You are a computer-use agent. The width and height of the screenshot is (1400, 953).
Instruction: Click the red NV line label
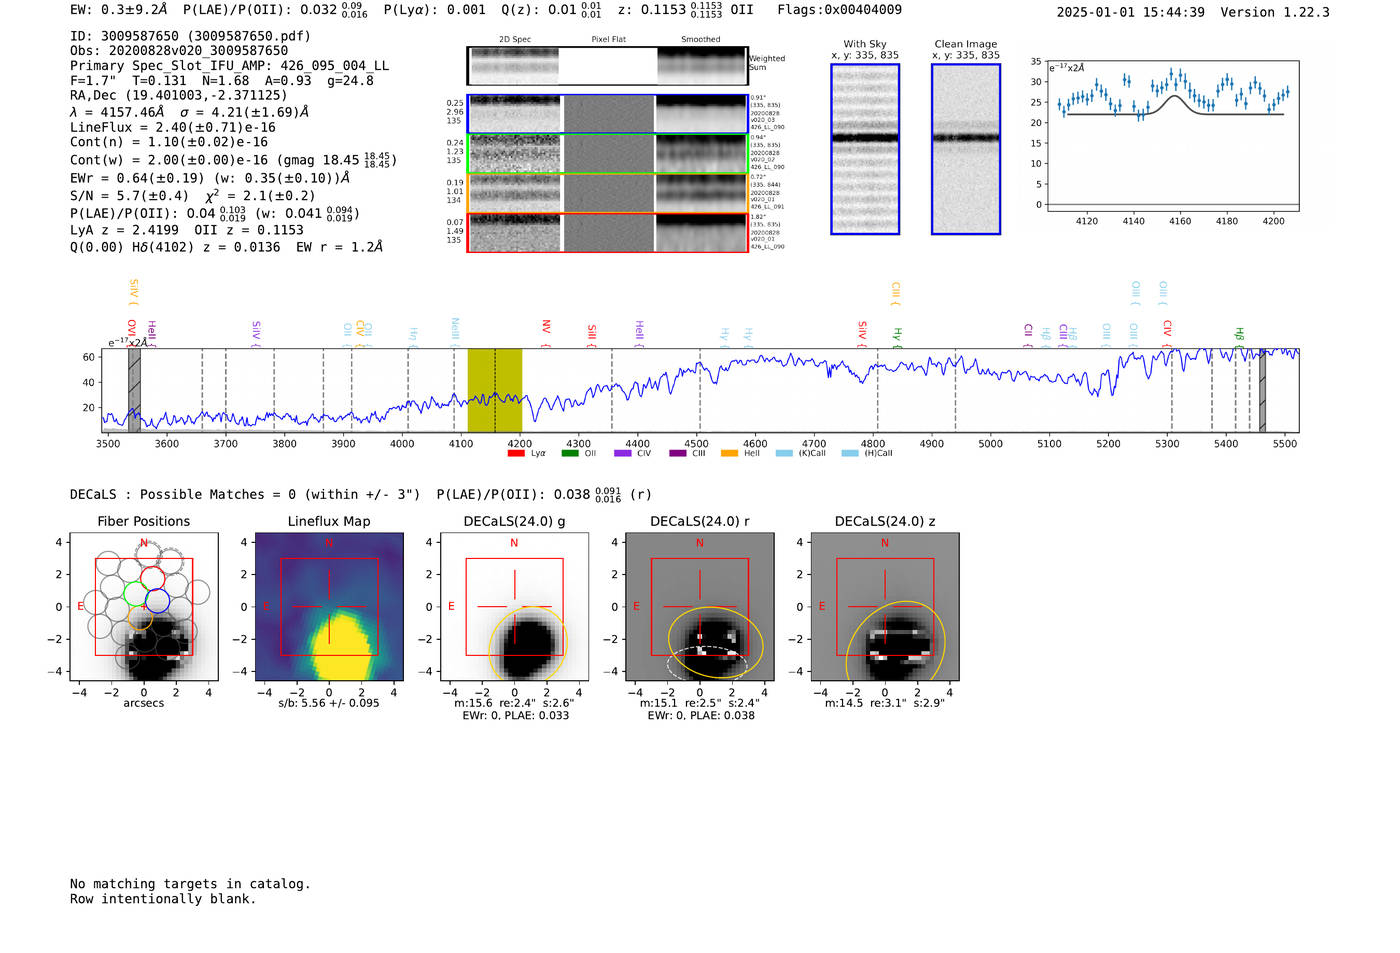click(546, 331)
